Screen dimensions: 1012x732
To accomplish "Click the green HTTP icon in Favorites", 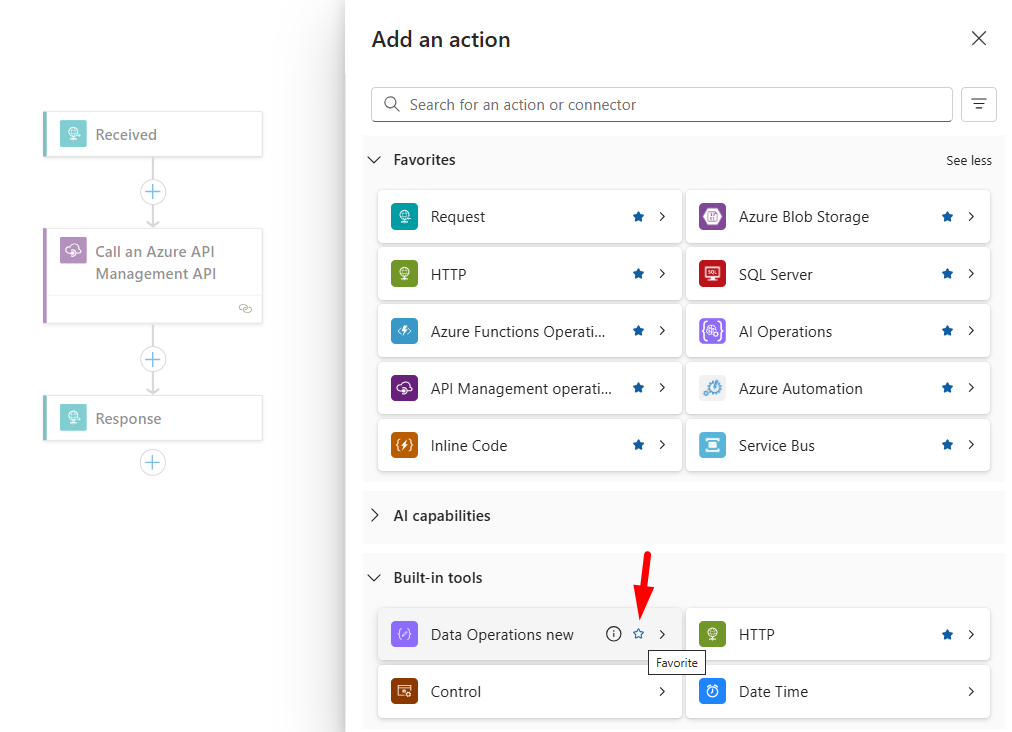I will click(404, 274).
